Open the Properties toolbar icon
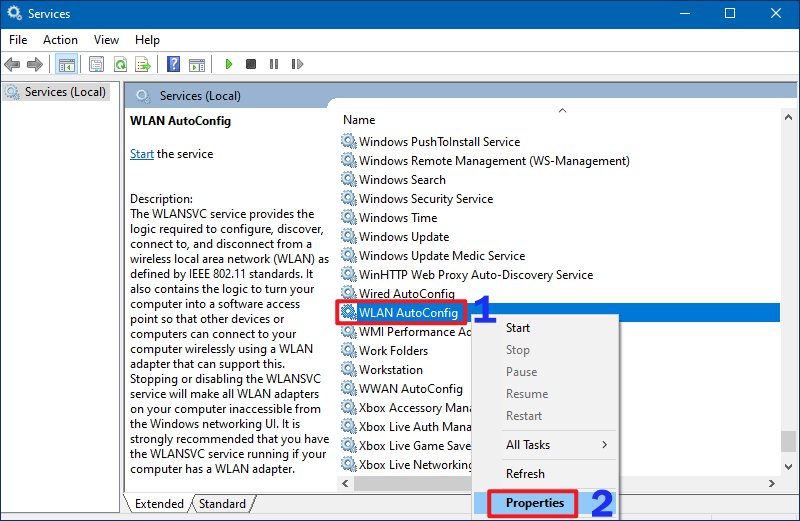 coord(96,64)
